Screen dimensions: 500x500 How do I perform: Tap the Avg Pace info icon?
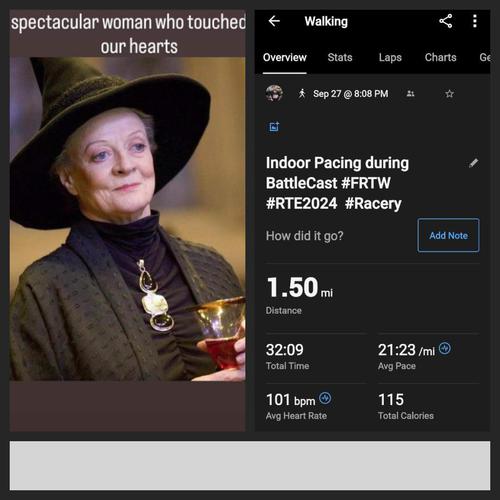445,348
